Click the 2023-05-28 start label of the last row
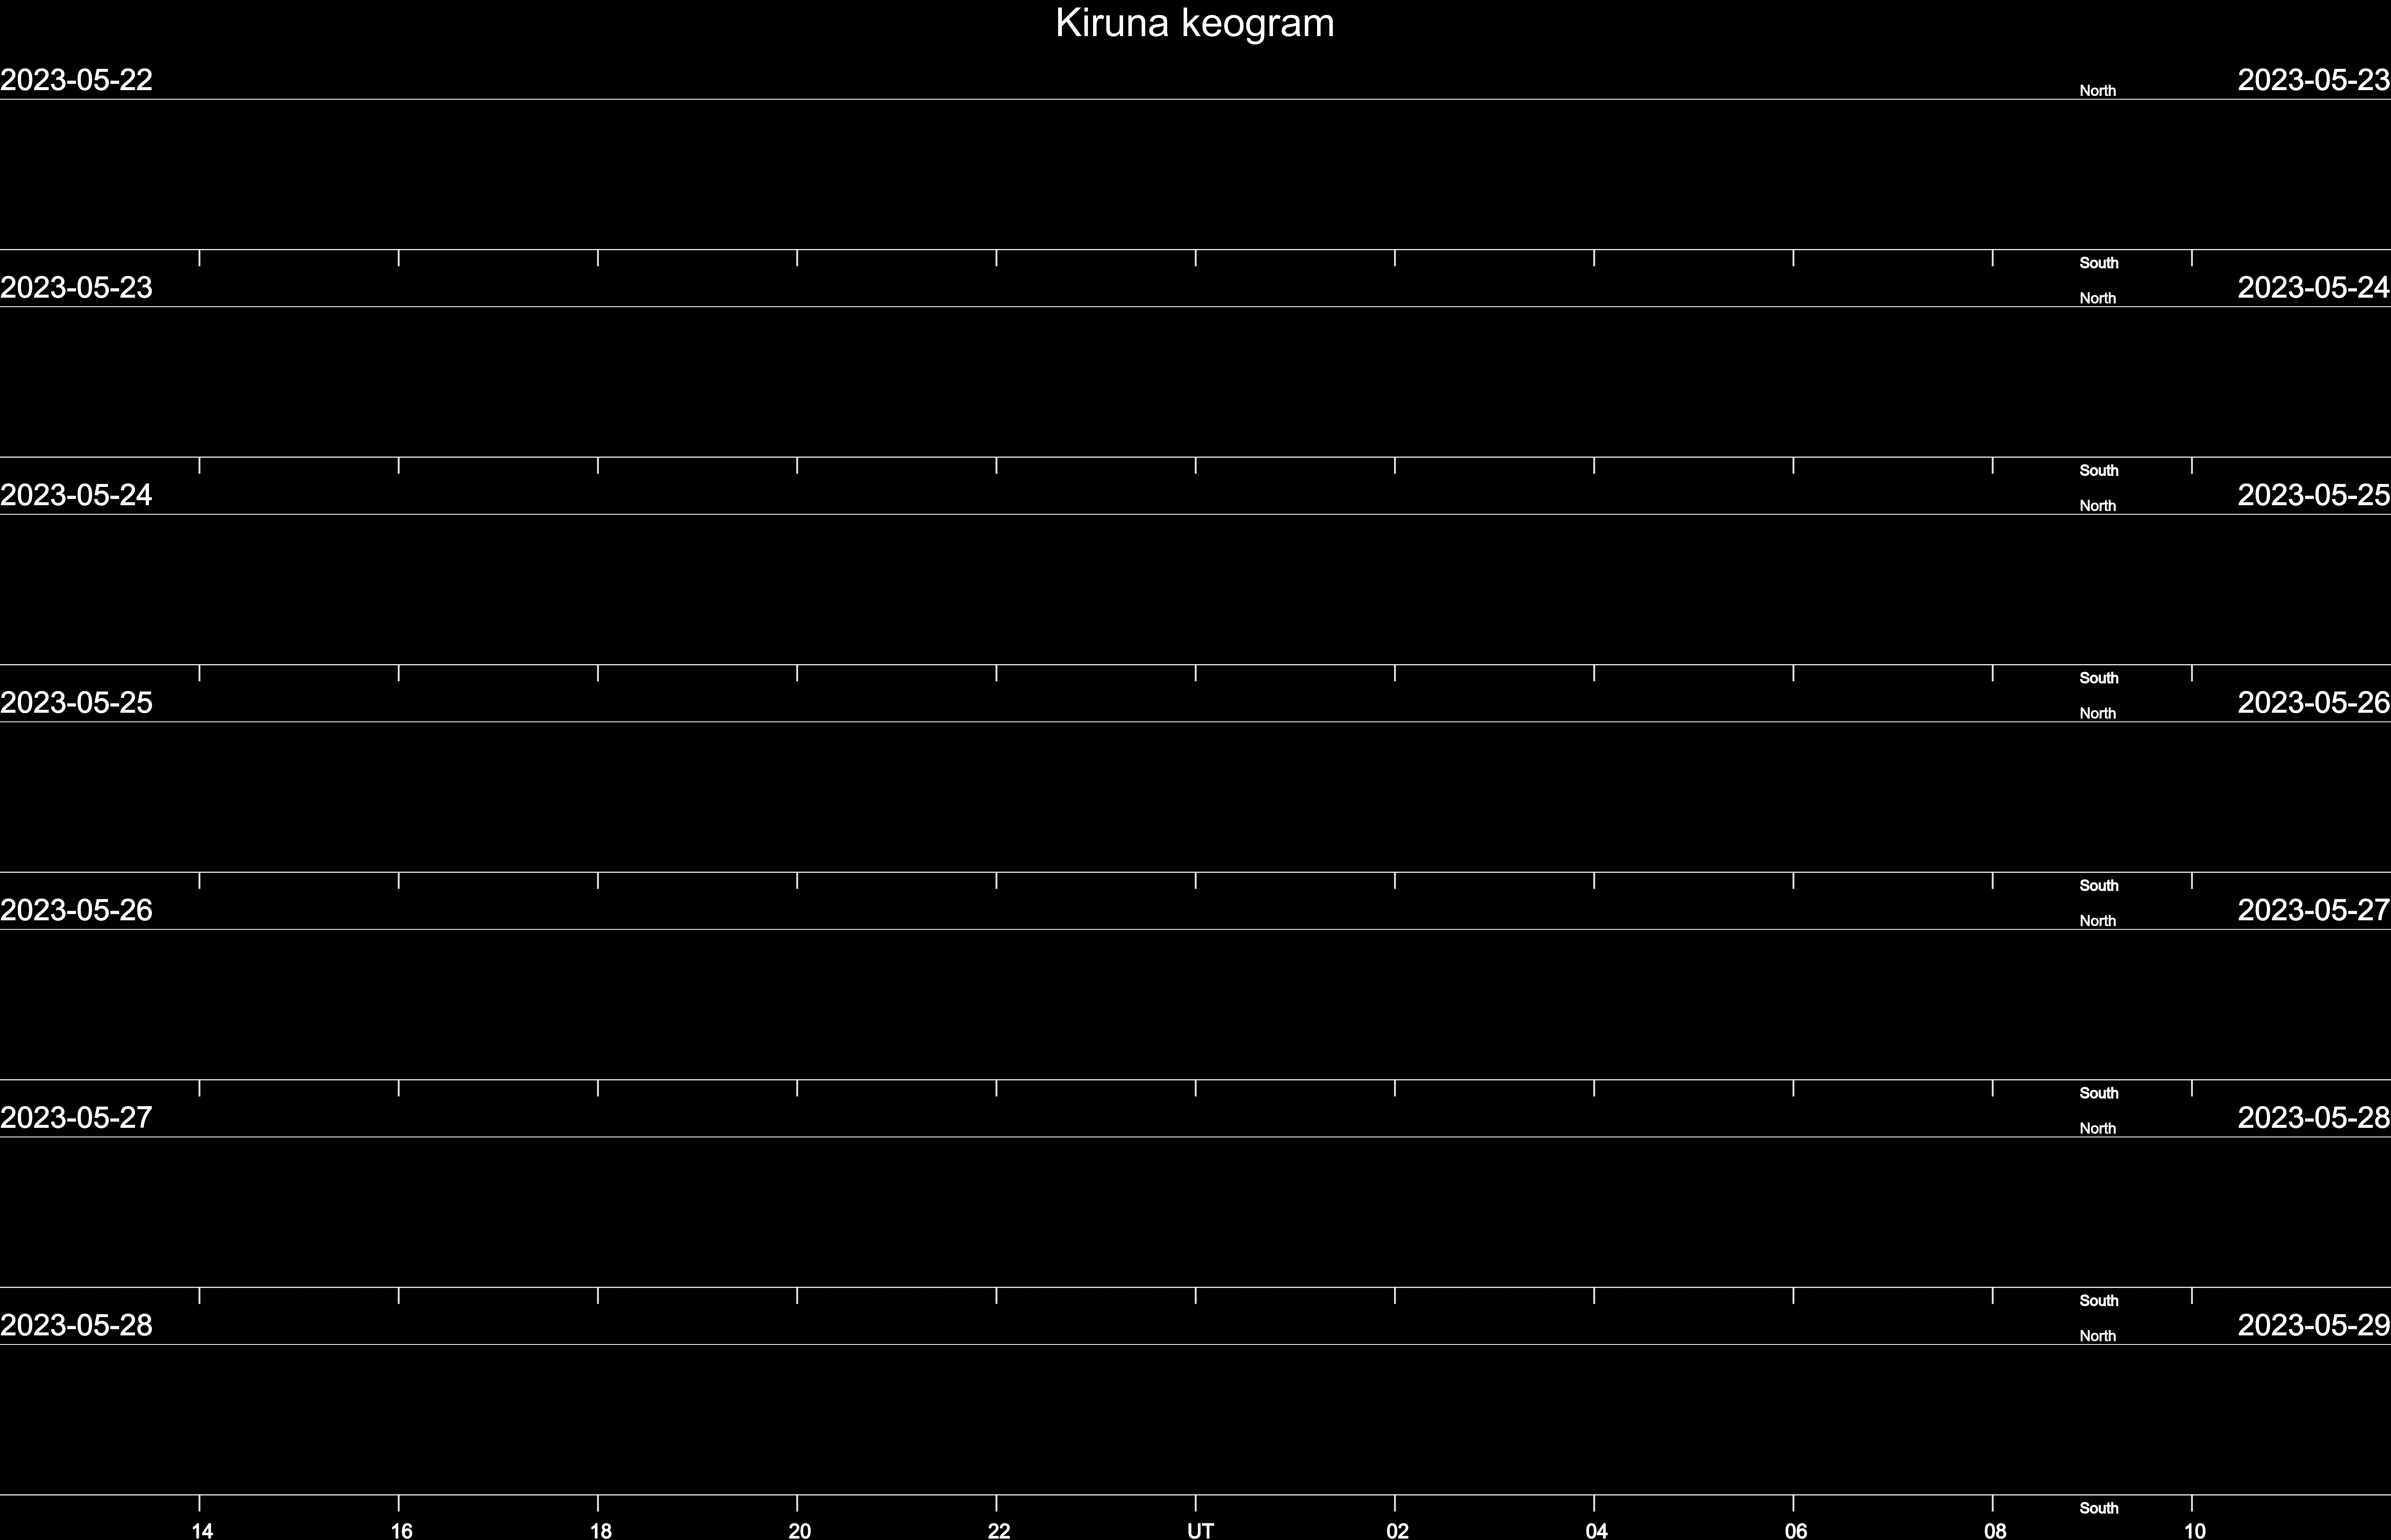The image size is (2391, 1540). [x=76, y=1325]
